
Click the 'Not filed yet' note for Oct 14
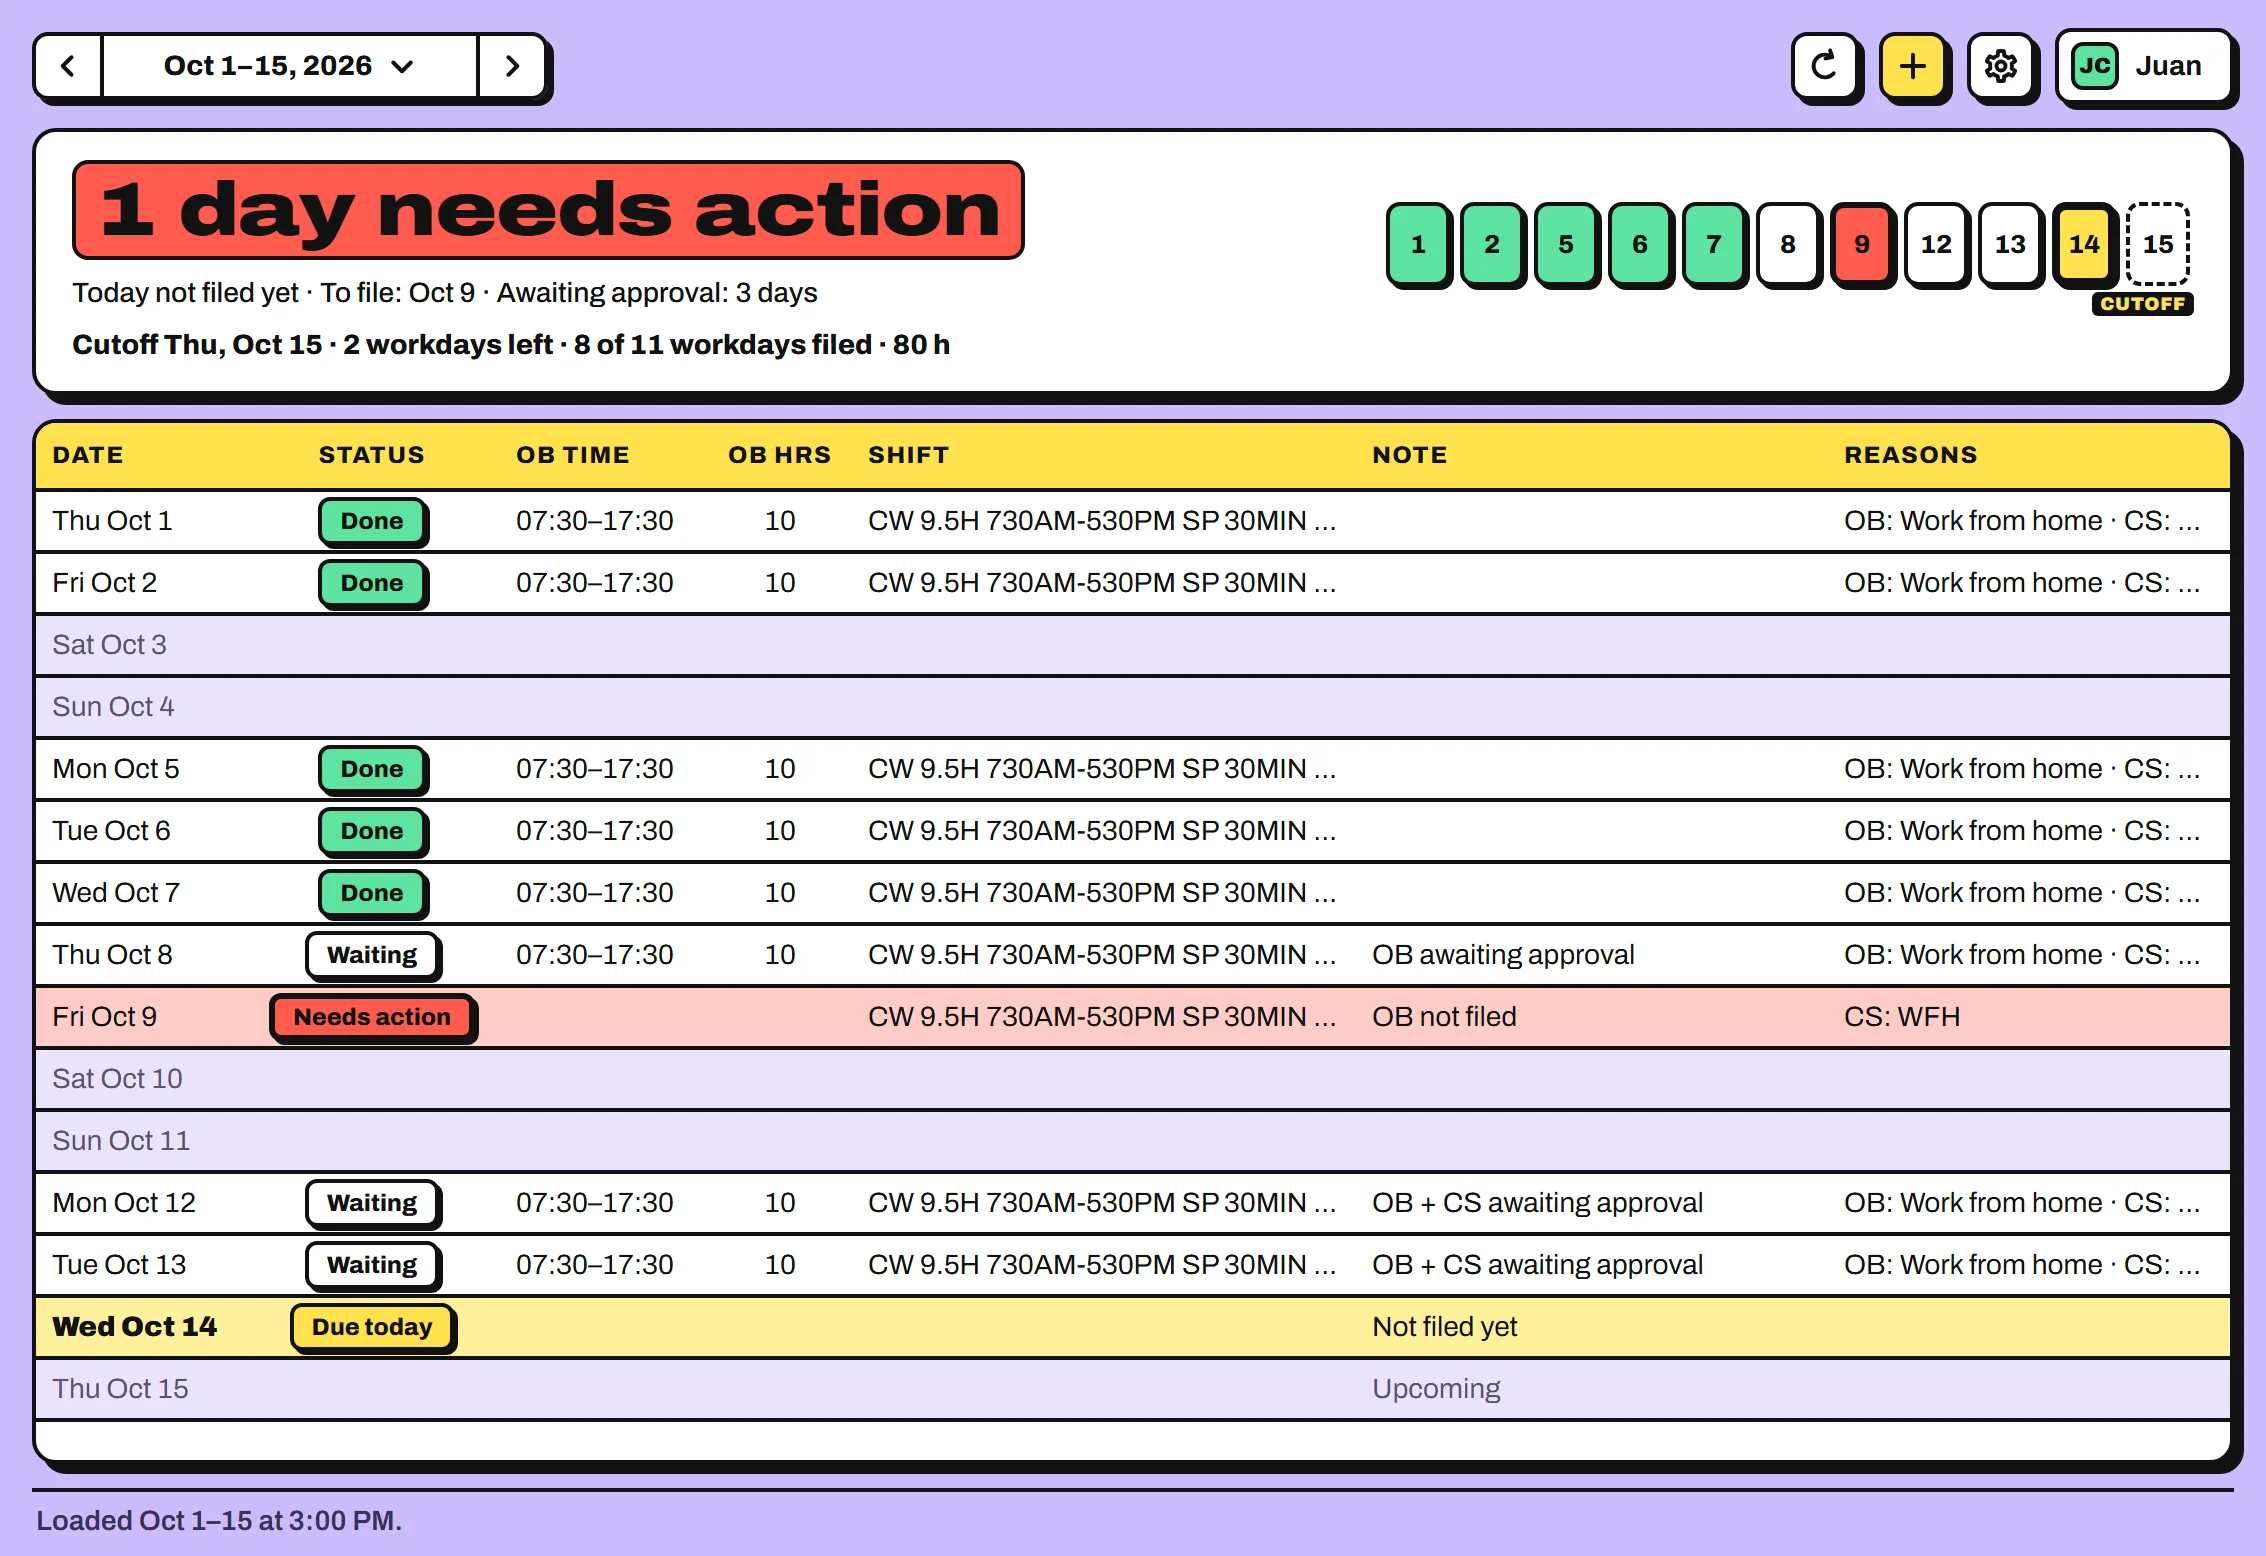pos(1444,1327)
